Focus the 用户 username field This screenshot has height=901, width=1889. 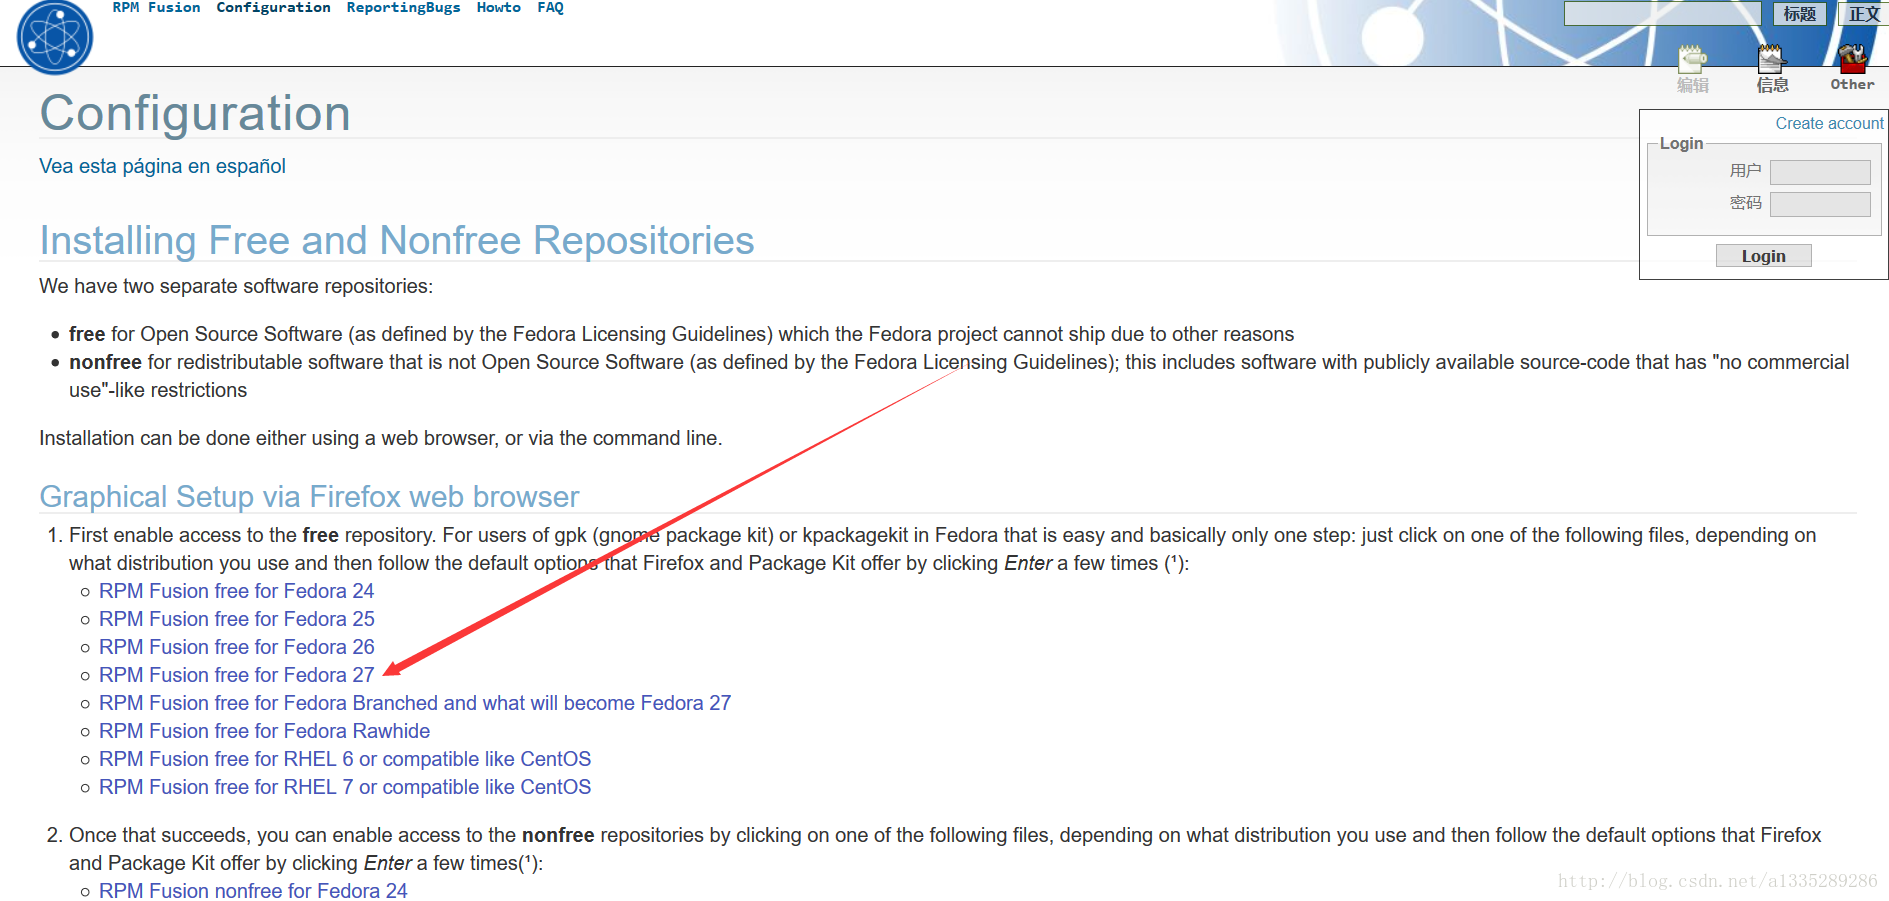(1820, 172)
